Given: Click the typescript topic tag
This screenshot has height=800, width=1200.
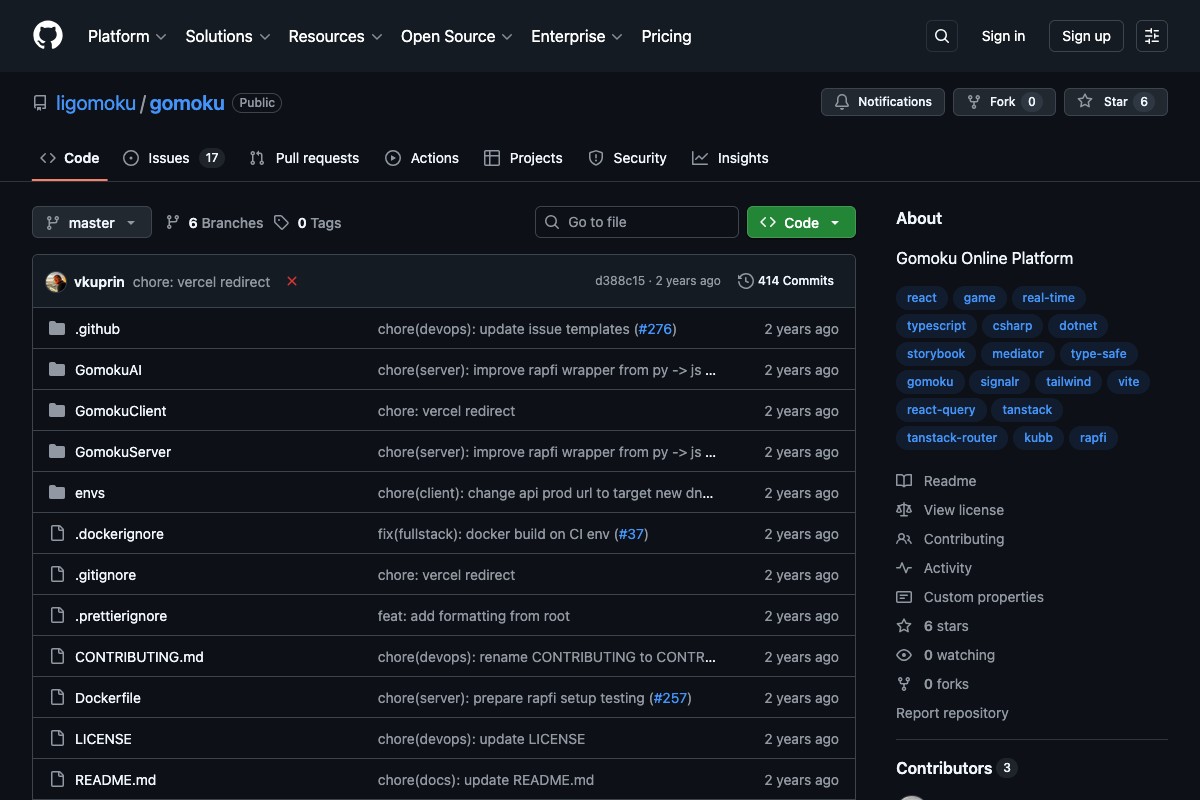Looking at the screenshot, I should [x=936, y=326].
